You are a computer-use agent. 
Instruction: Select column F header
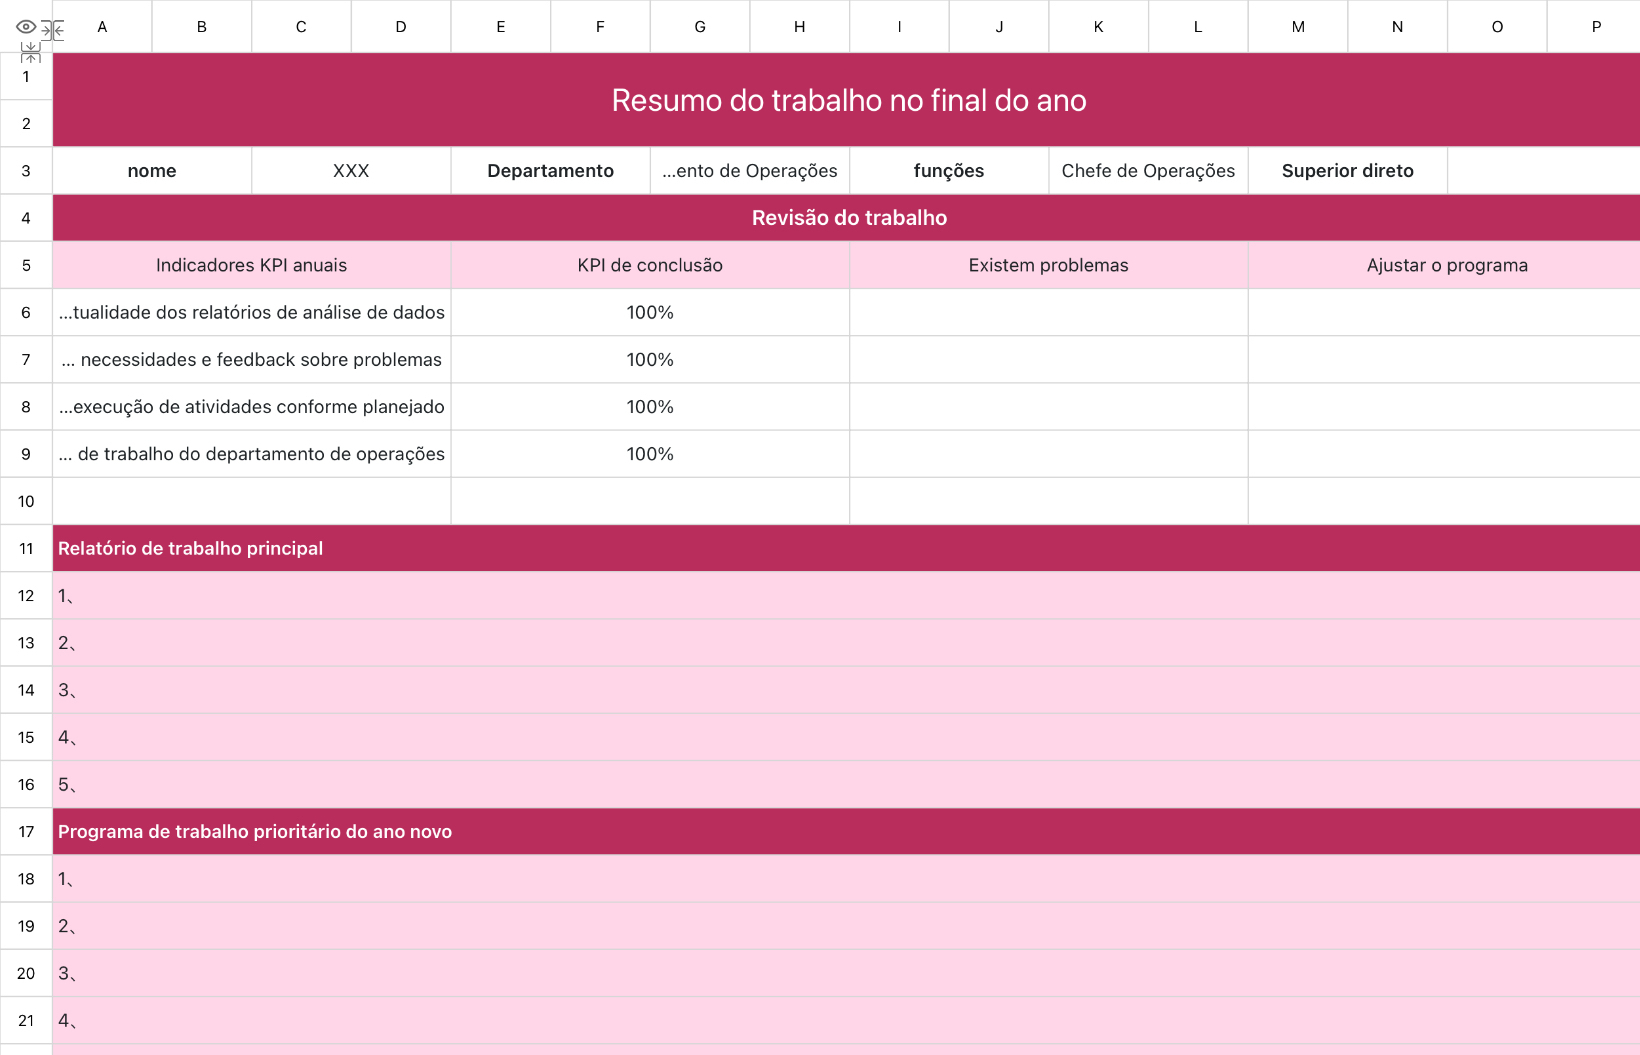[600, 27]
